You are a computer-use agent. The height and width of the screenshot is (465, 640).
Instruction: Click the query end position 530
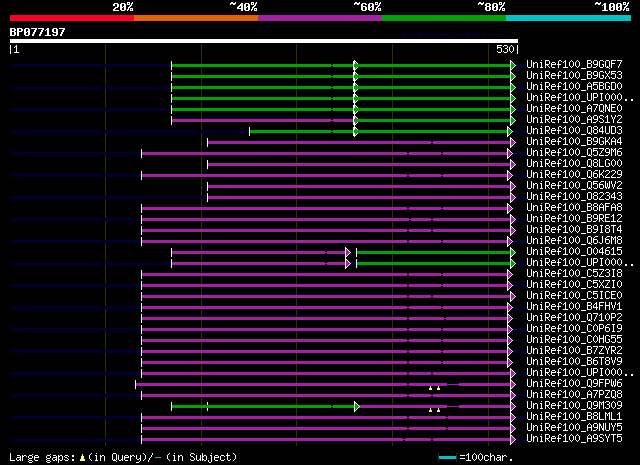click(x=505, y=49)
